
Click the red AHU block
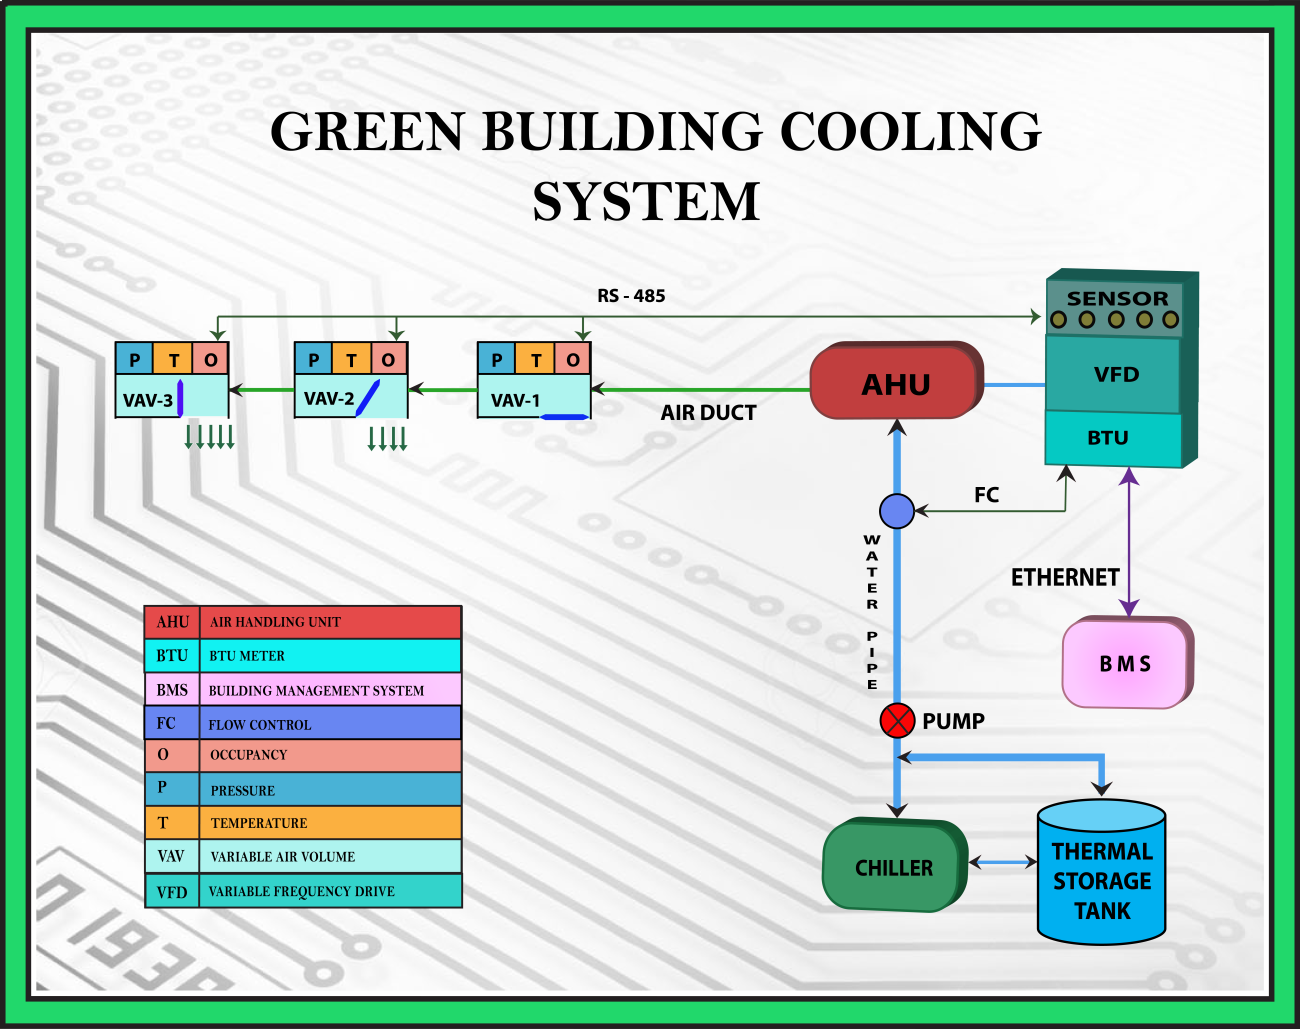[x=897, y=381]
